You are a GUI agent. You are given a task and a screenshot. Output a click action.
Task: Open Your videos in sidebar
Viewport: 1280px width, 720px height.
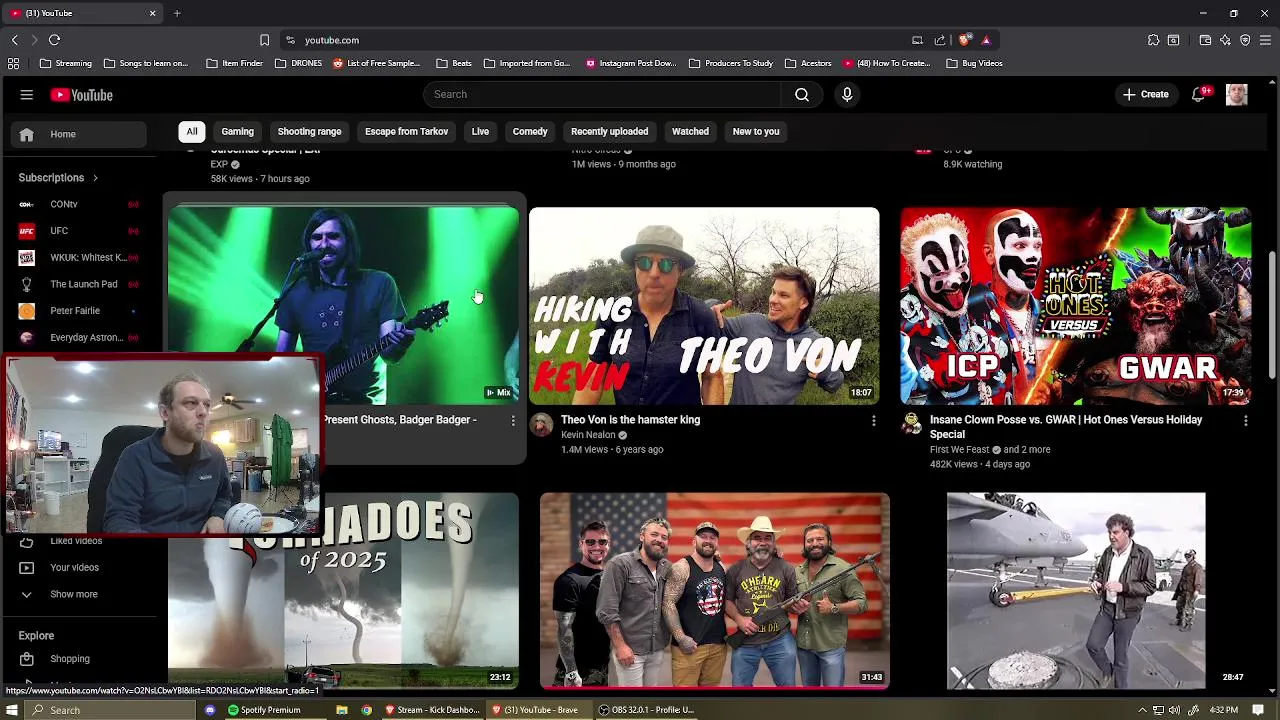click(x=79, y=567)
